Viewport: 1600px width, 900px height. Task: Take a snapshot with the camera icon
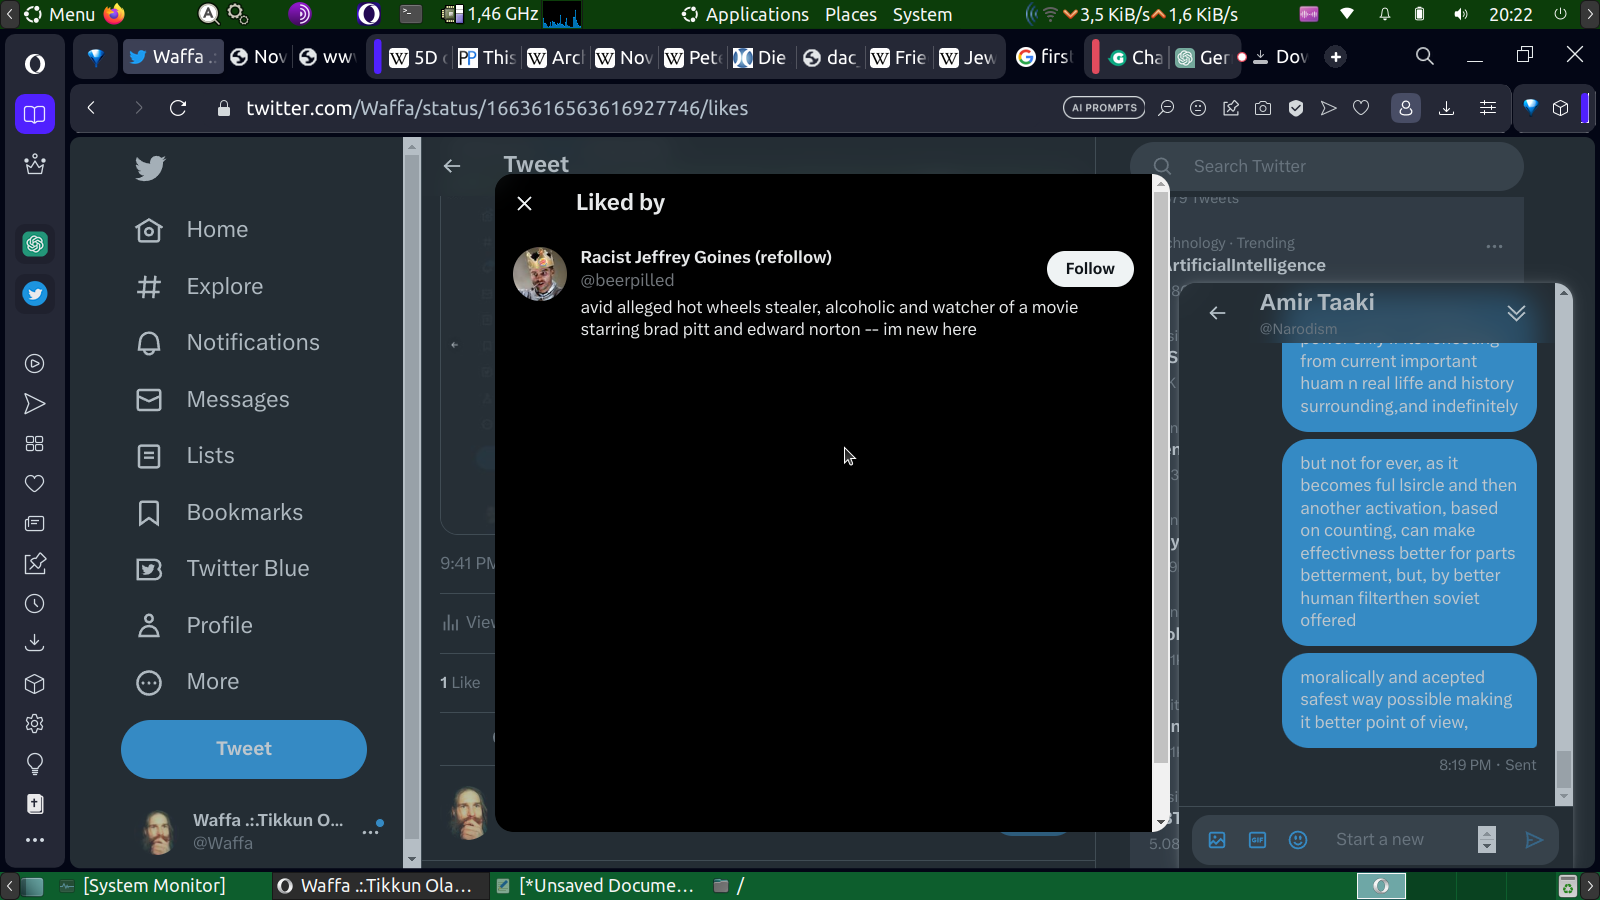1263,108
